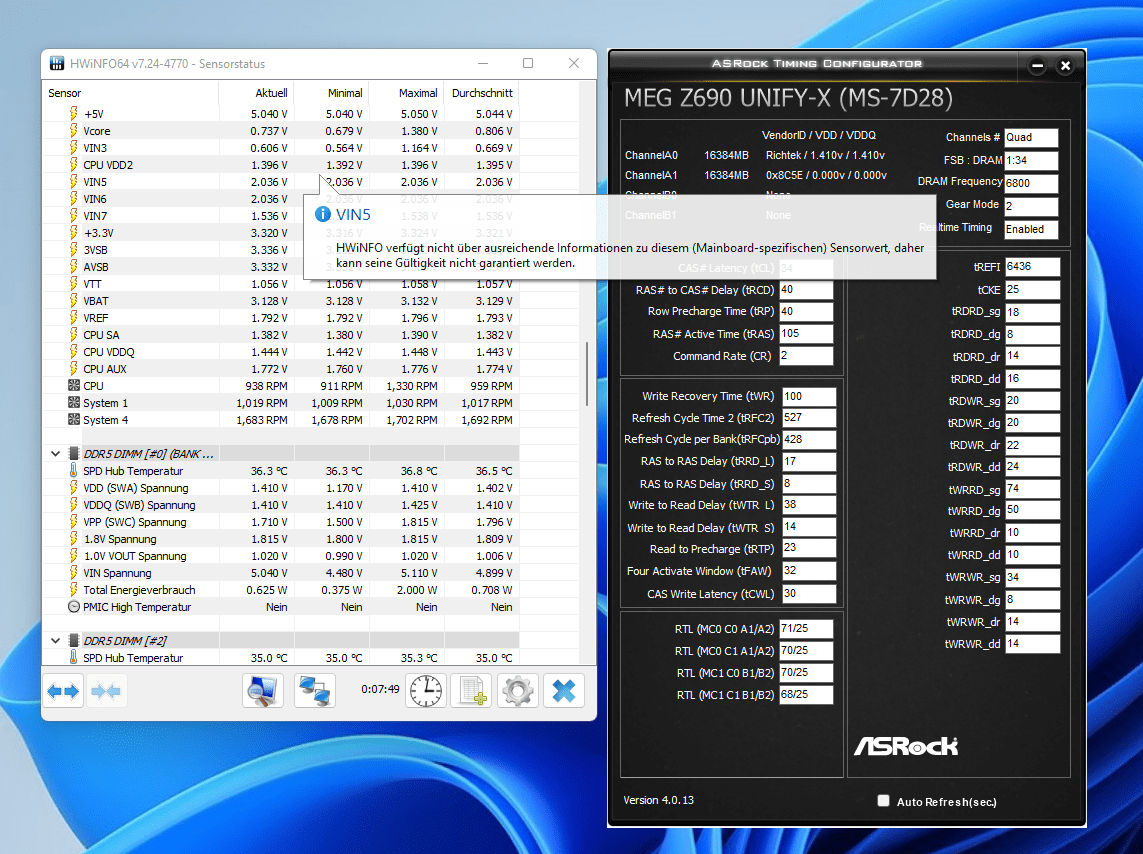Click the '4.480 V' VIN Spannung minimum value
The image size is (1143, 854).
344,573
